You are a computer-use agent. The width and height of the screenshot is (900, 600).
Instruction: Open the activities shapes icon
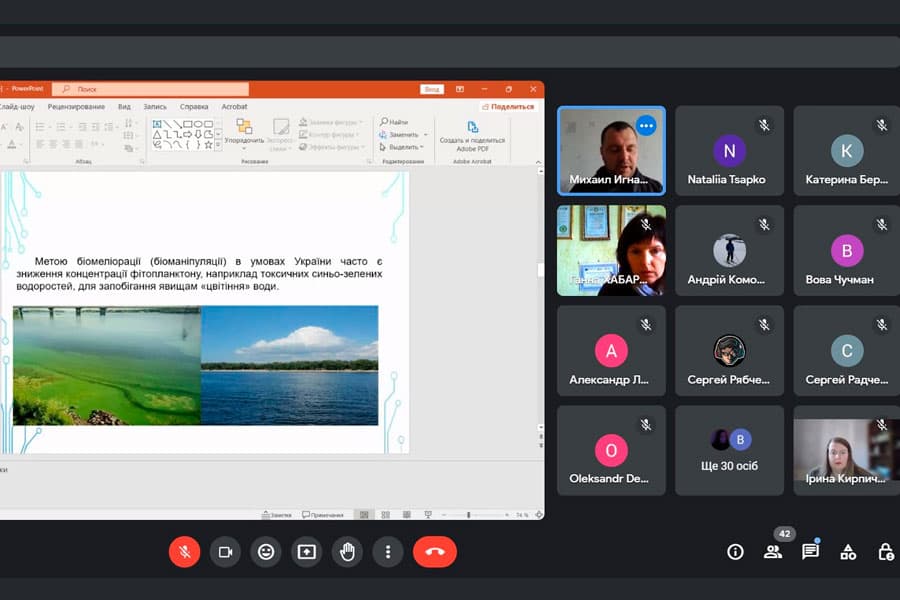[848, 552]
